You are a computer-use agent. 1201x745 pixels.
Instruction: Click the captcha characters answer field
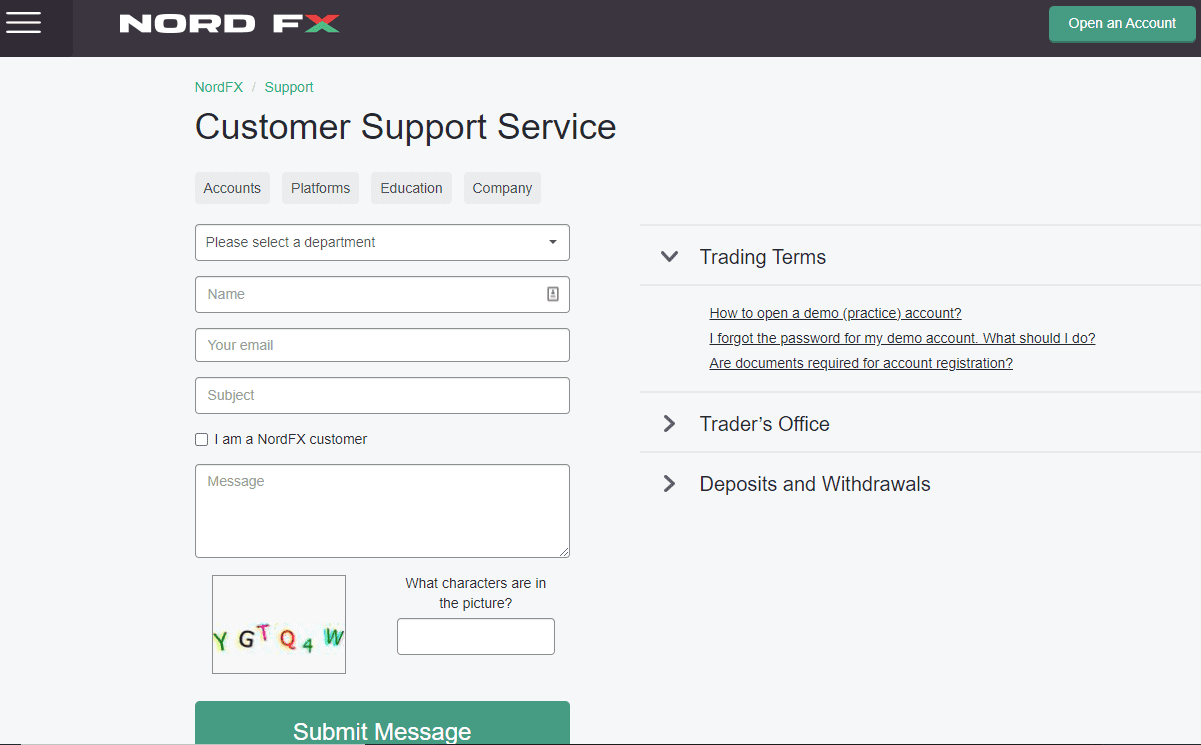(x=476, y=636)
